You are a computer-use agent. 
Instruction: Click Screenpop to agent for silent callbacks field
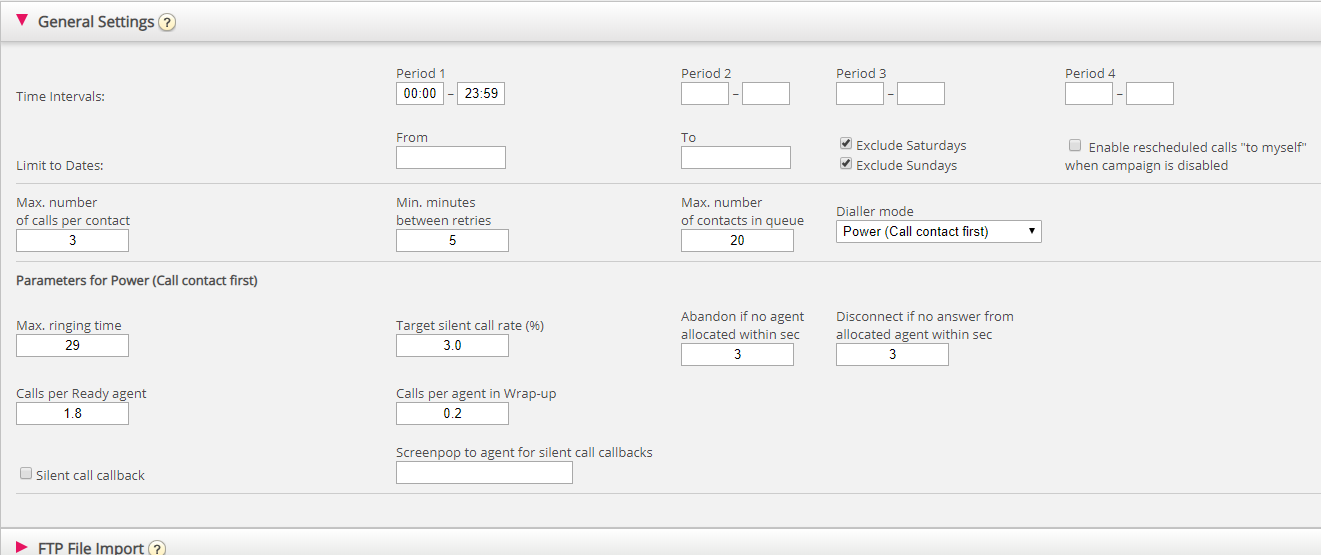[484, 473]
